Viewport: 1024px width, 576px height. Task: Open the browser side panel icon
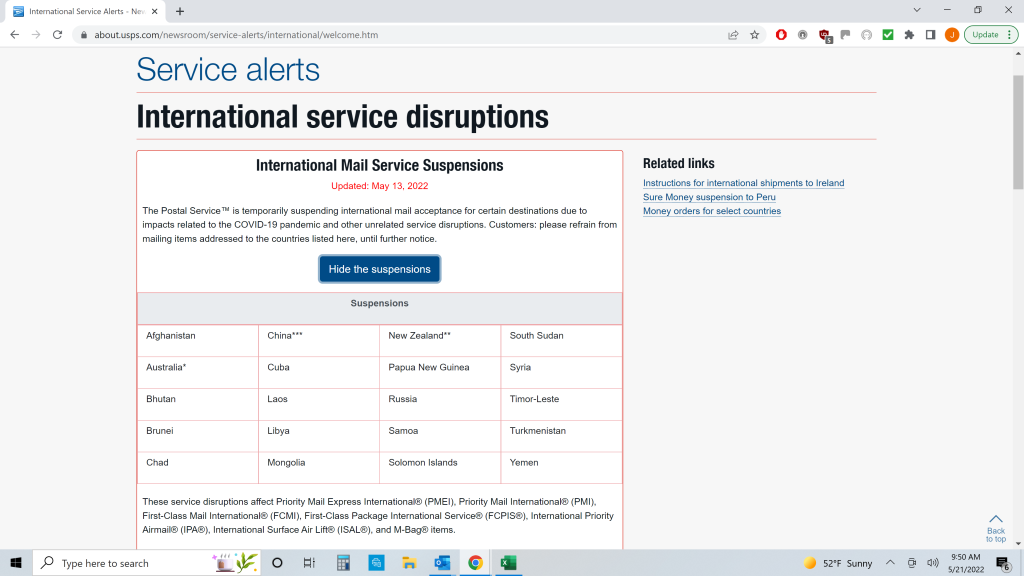[930, 34]
